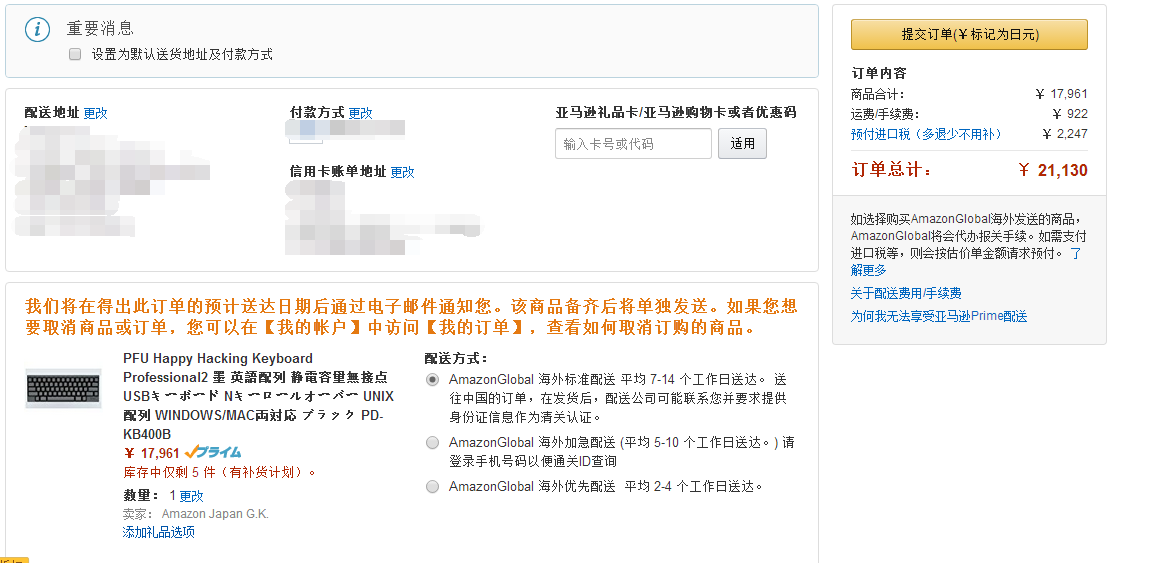
Task: Click the red item price ¥ 17,961
Action: pyautogui.click(x=152, y=453)
